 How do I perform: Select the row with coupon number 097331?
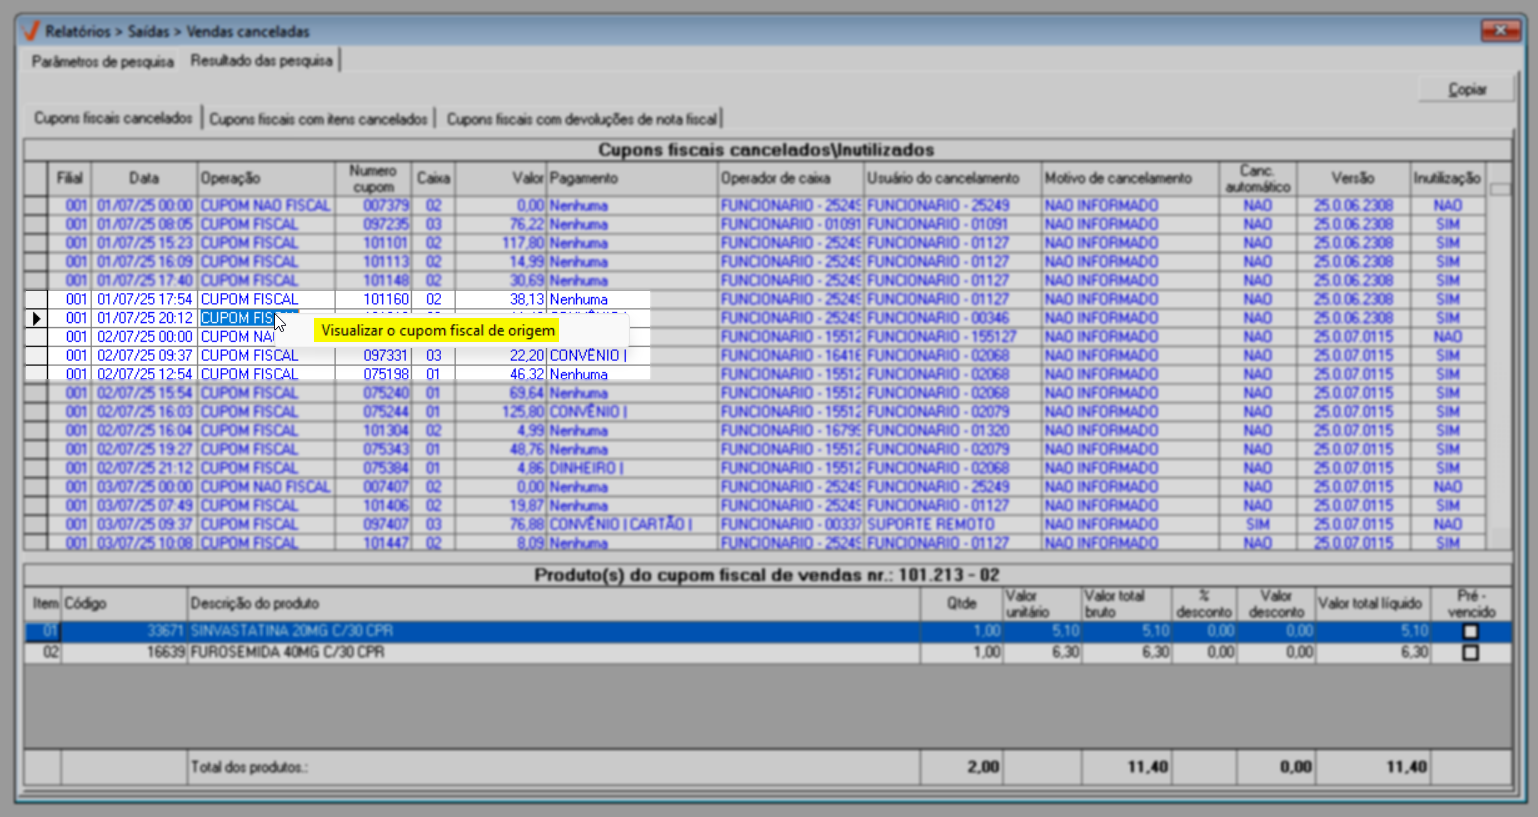point(385,356)
